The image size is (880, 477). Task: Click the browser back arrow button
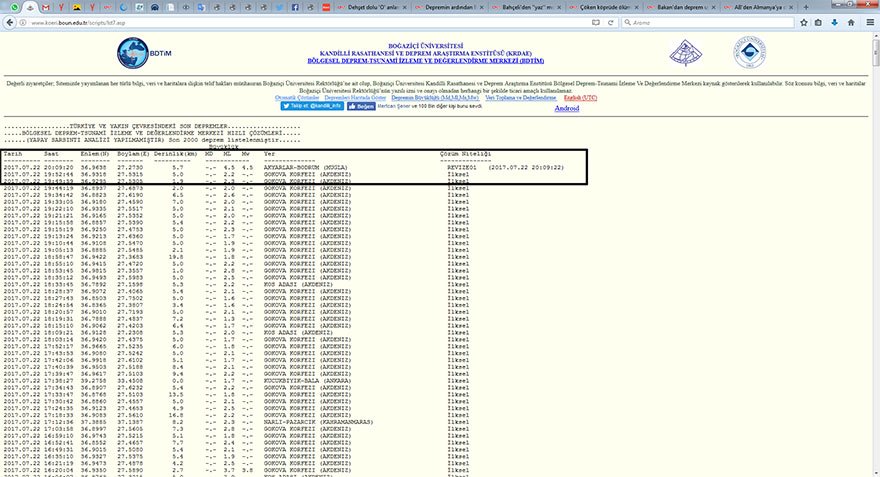coord(9,20)
